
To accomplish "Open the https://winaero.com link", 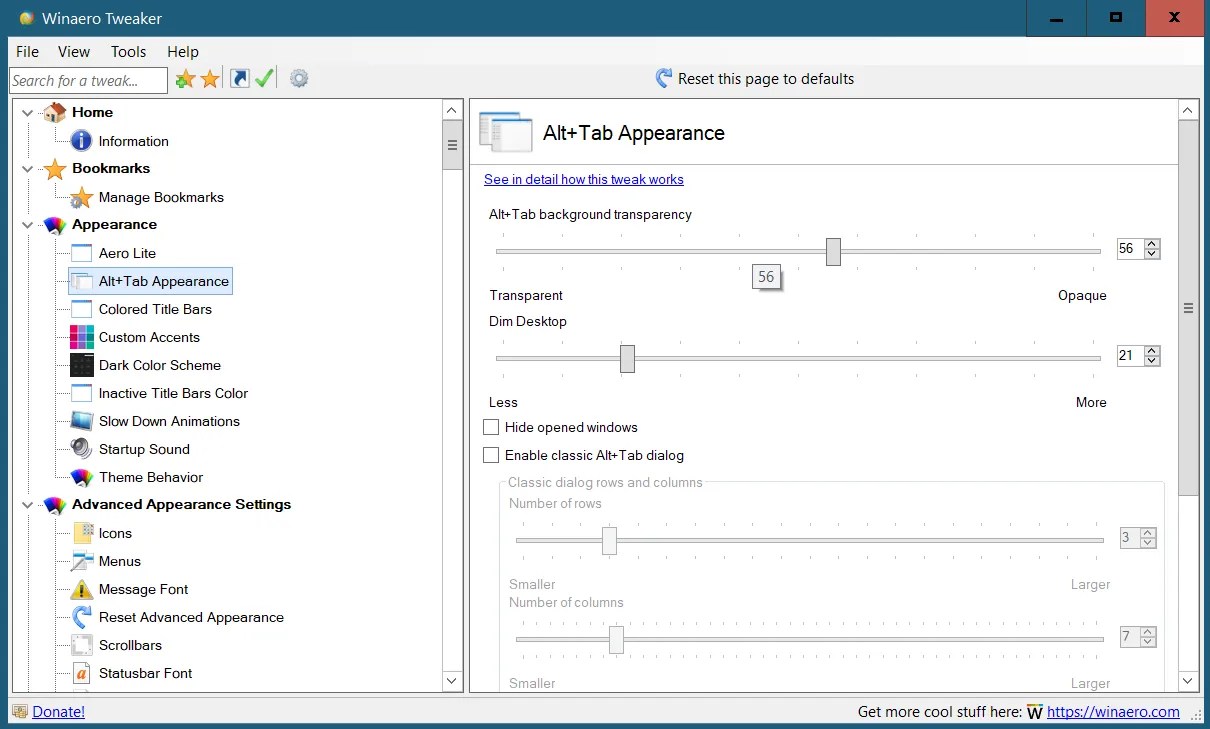I will tap(1113, 712).
